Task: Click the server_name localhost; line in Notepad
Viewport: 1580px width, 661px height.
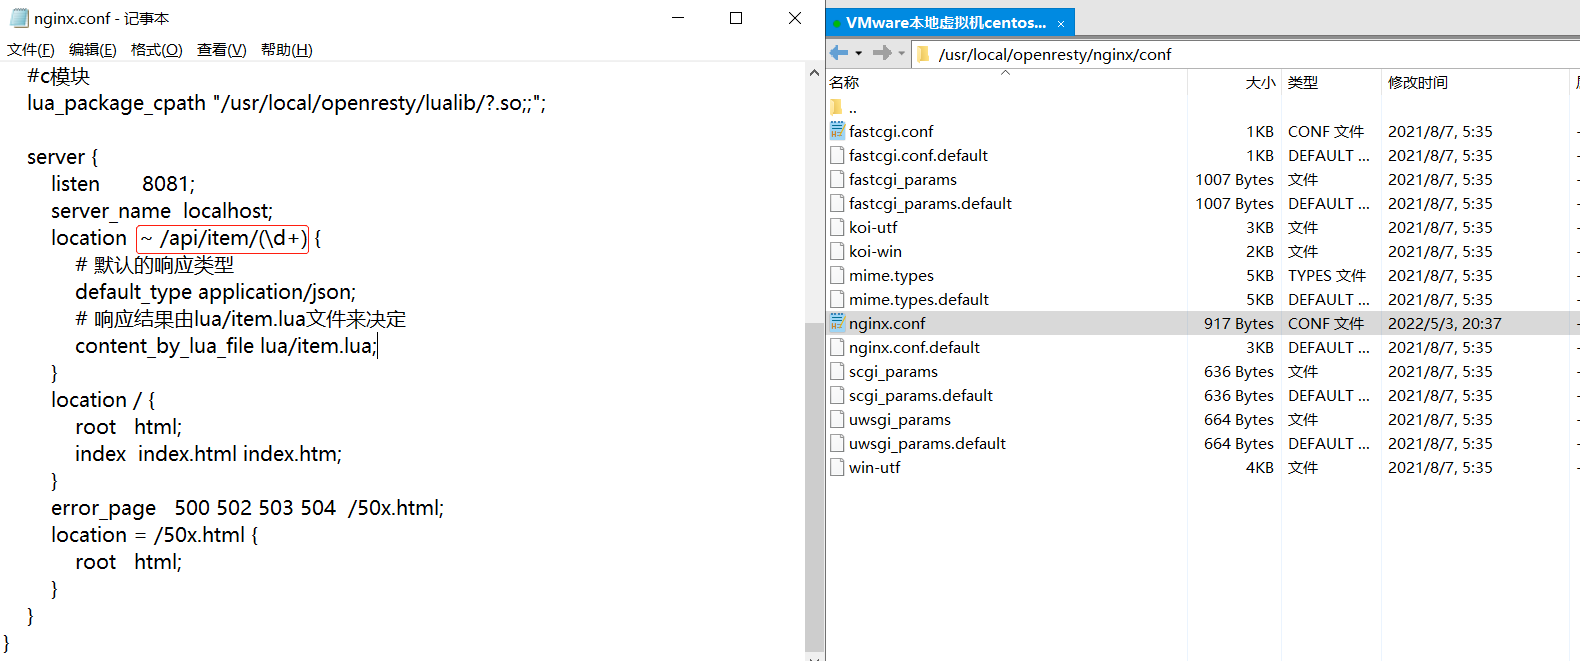Action: pyautogui.click(x=162, y=211)
